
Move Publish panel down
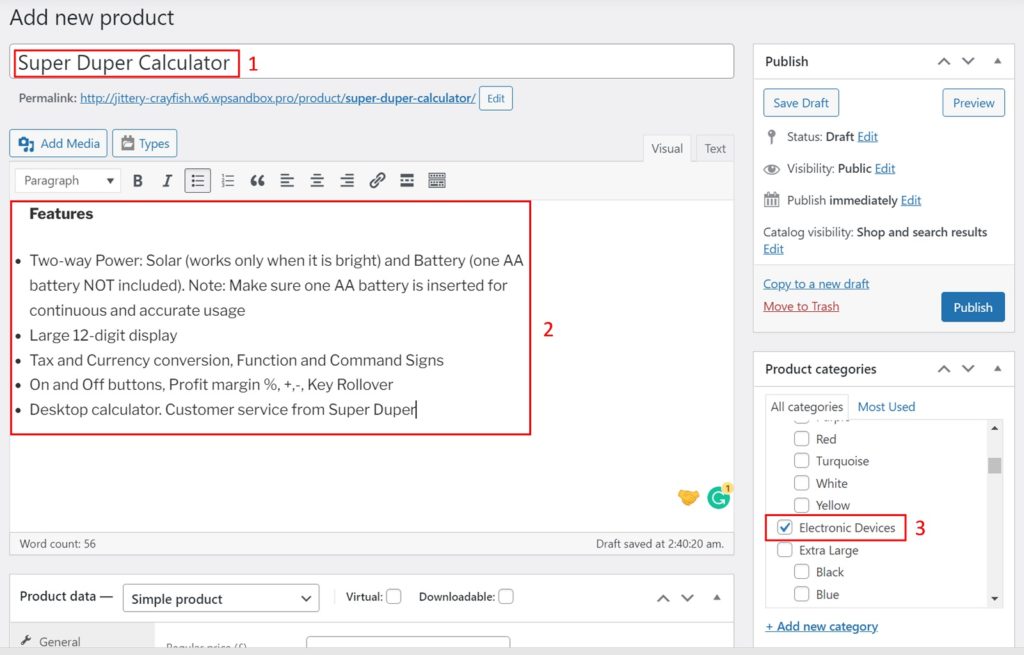point(968,61)
